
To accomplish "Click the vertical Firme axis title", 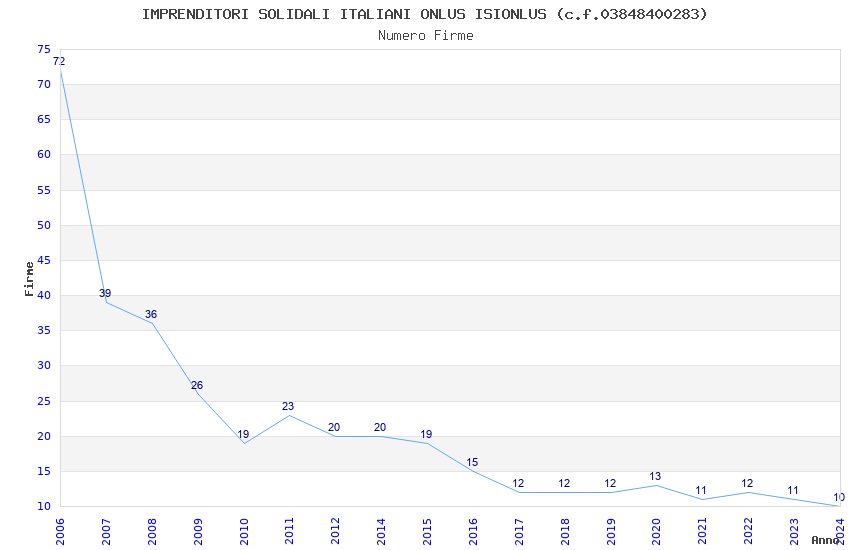I will coord(29,279).
